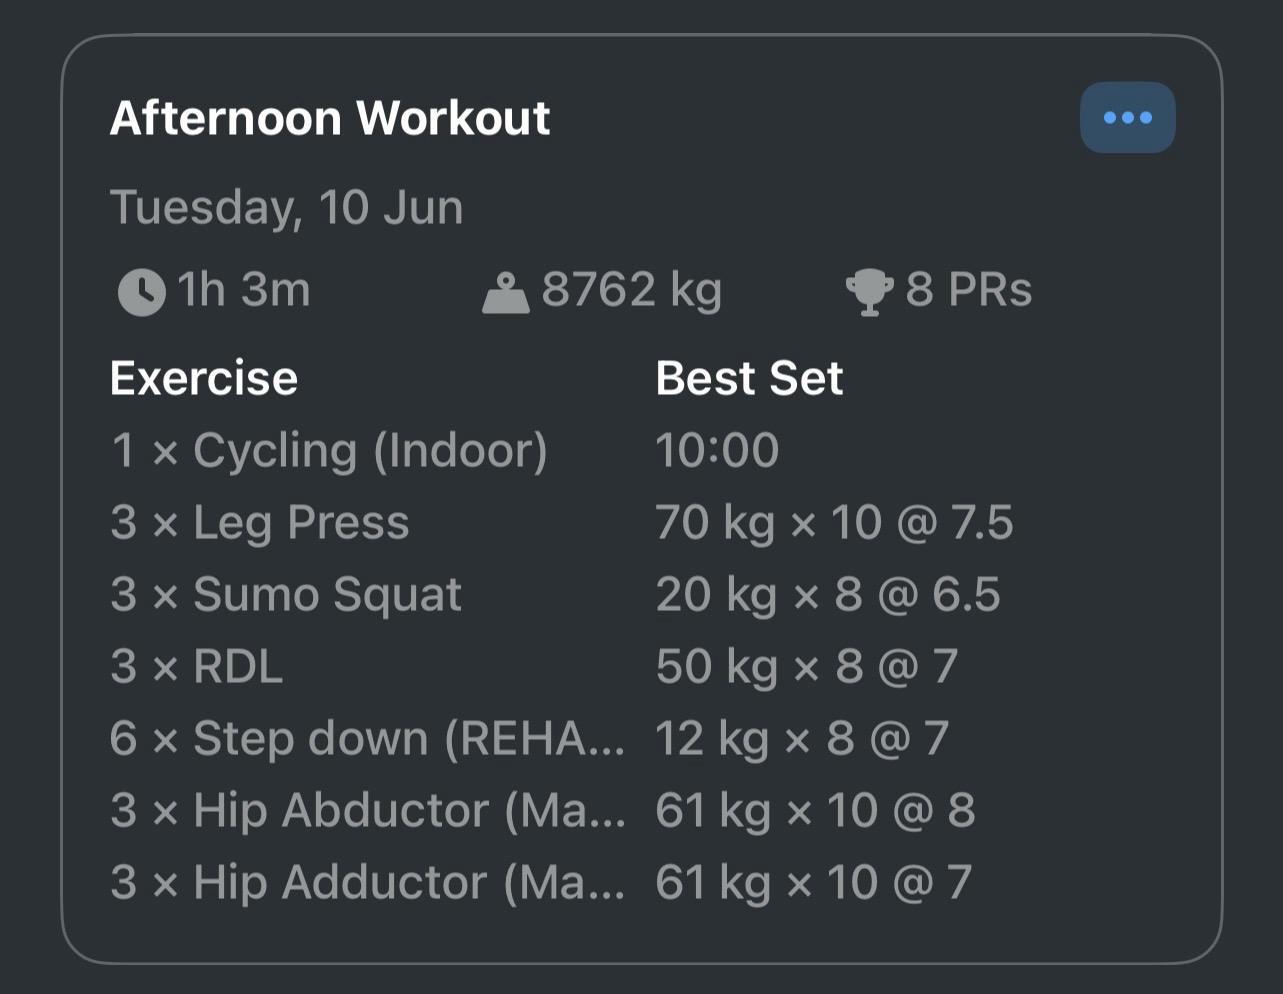Screen dimensions: 1283x994
Task: Click the weight volume icon
Action: pyautogui.click(x=505, y=292)
